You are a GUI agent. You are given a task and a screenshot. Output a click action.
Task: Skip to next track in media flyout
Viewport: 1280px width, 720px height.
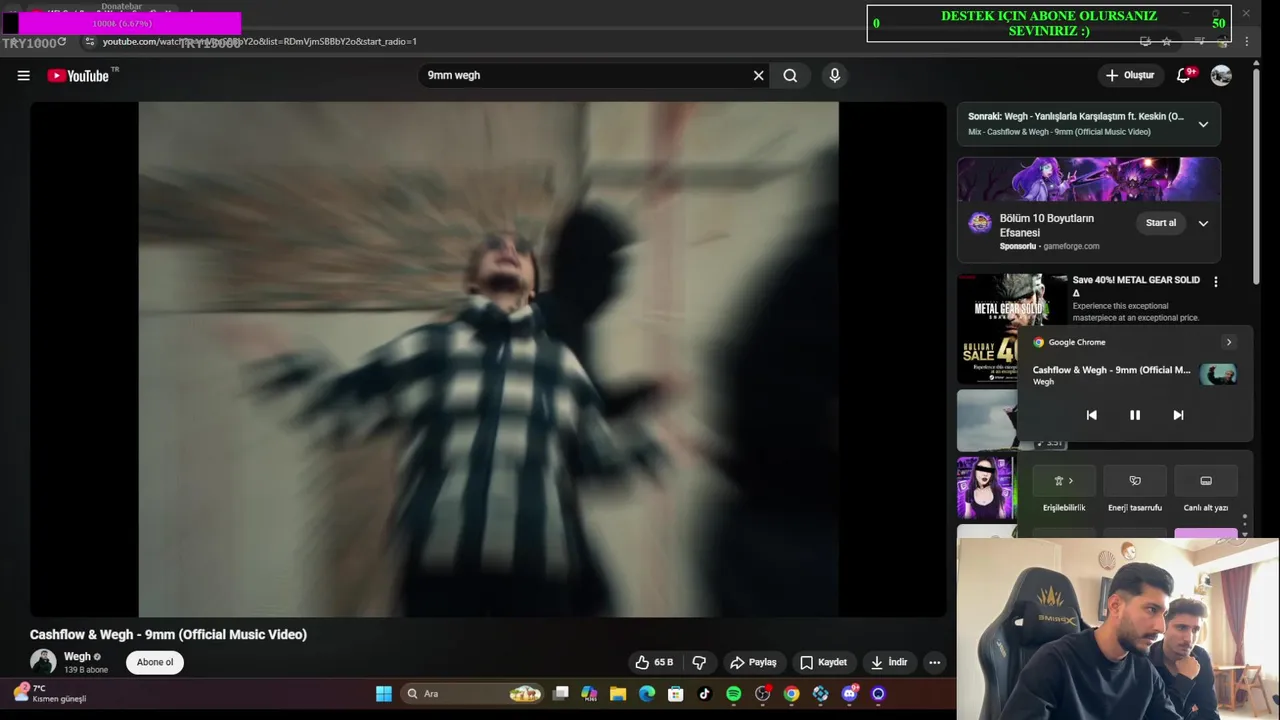point(1178,415)
